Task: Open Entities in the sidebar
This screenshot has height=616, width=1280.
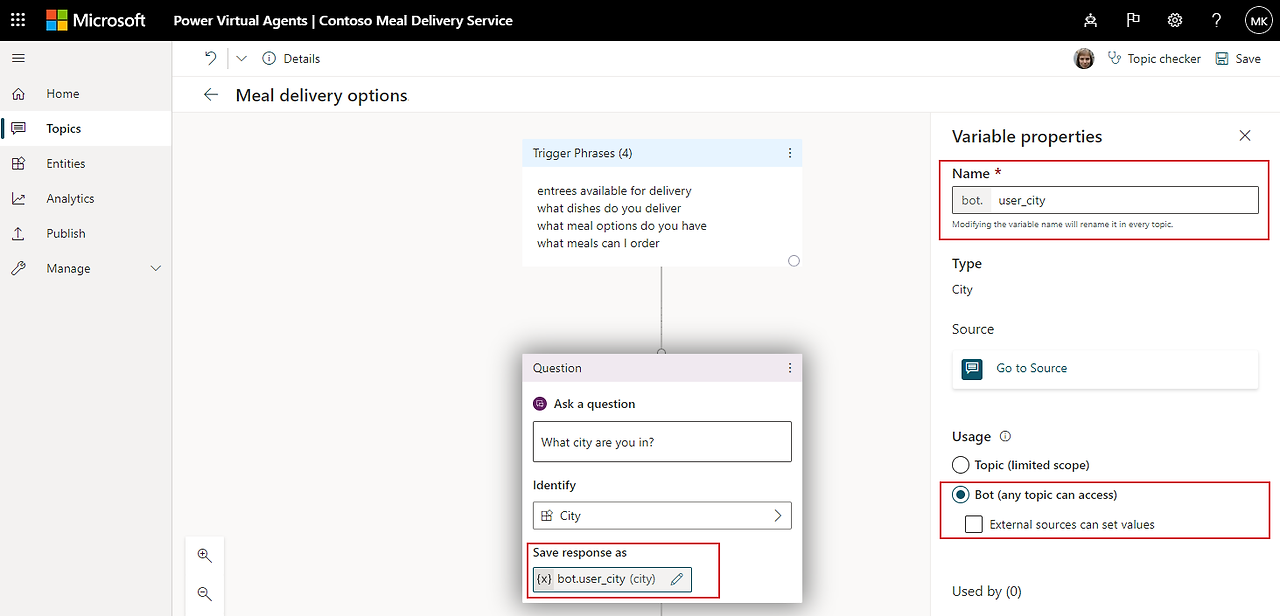Action: (86, 164)
